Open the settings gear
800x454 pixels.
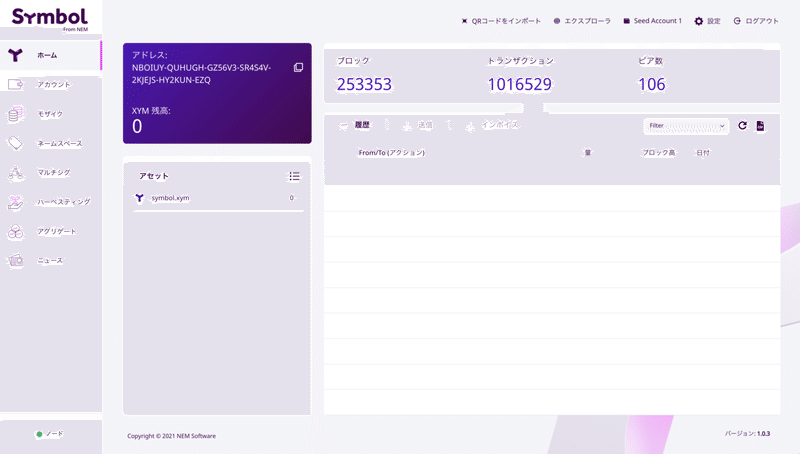[699, 21]
